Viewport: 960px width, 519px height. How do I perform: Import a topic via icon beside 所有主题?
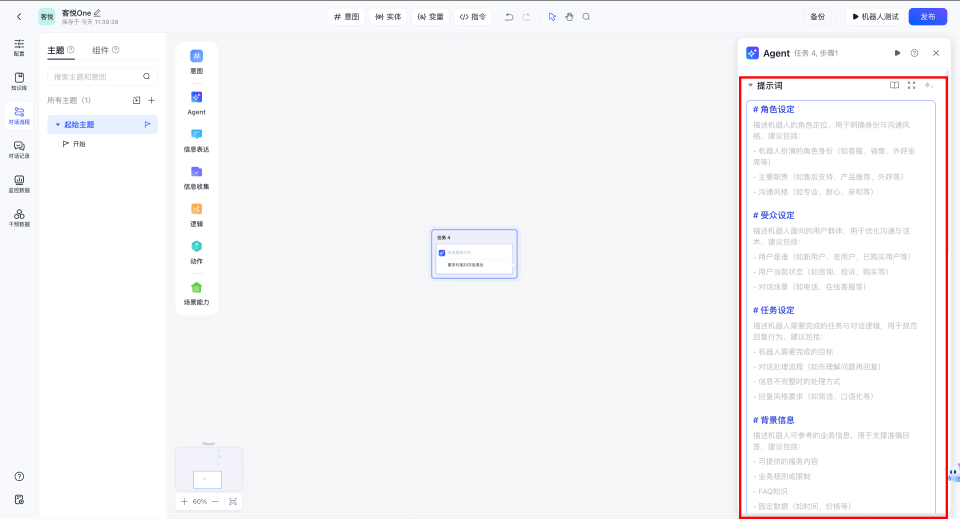pos(136,100)
